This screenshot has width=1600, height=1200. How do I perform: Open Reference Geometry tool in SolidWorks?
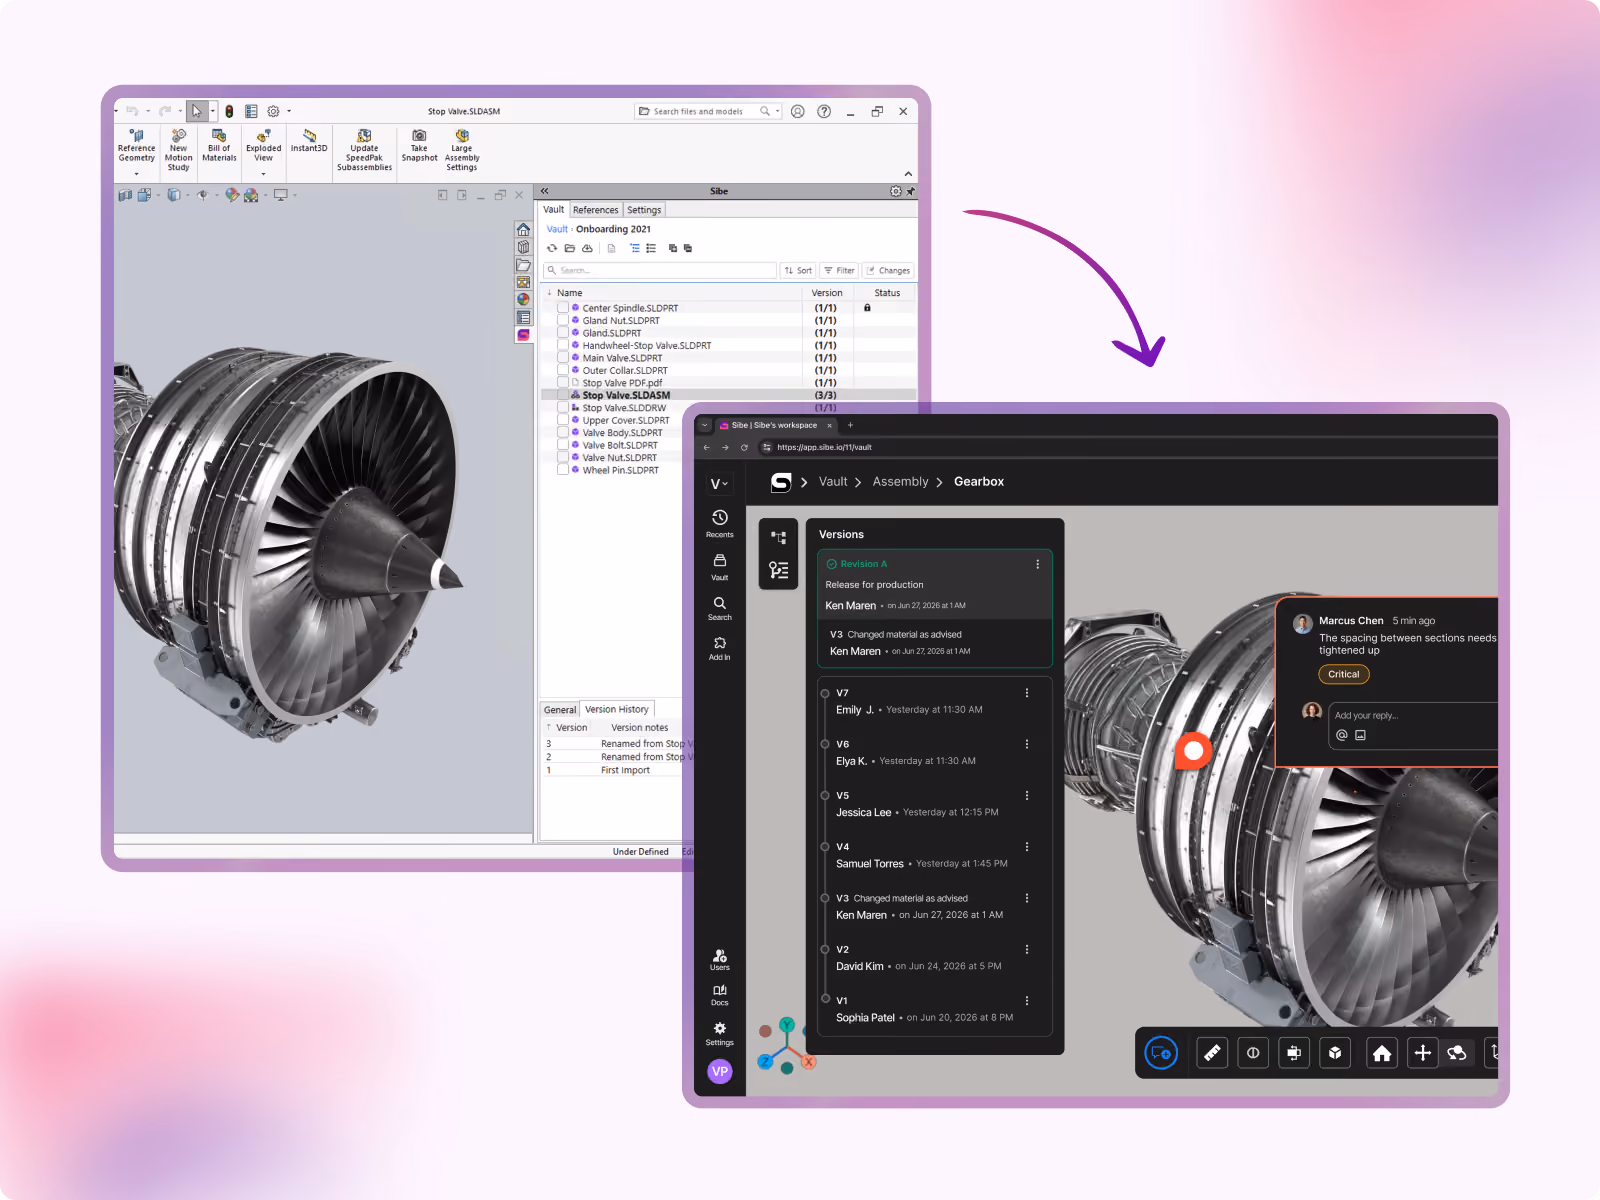point(137,146)
